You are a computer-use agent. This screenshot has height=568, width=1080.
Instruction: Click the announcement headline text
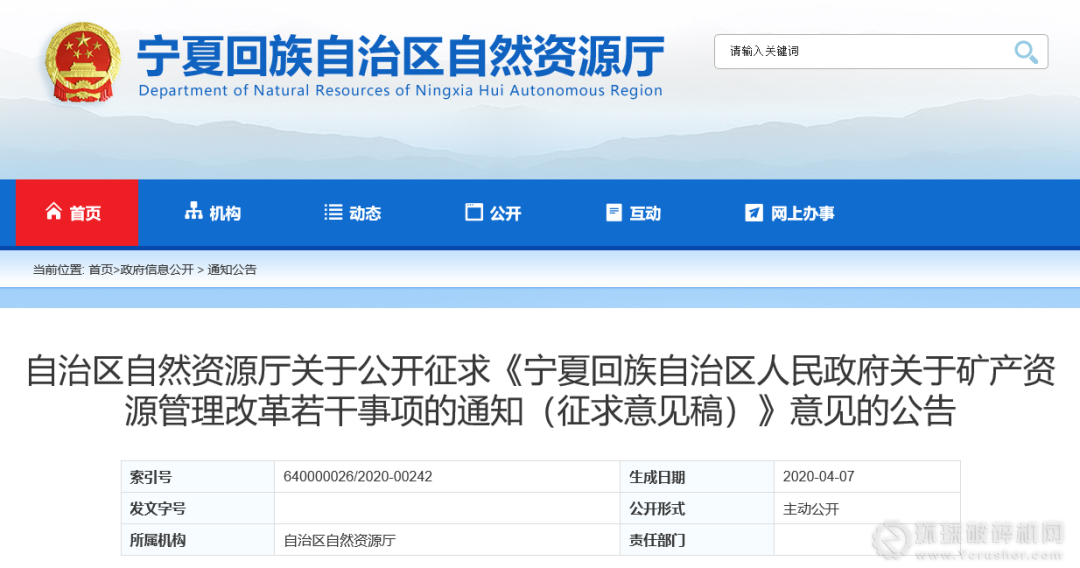point(540,390)
